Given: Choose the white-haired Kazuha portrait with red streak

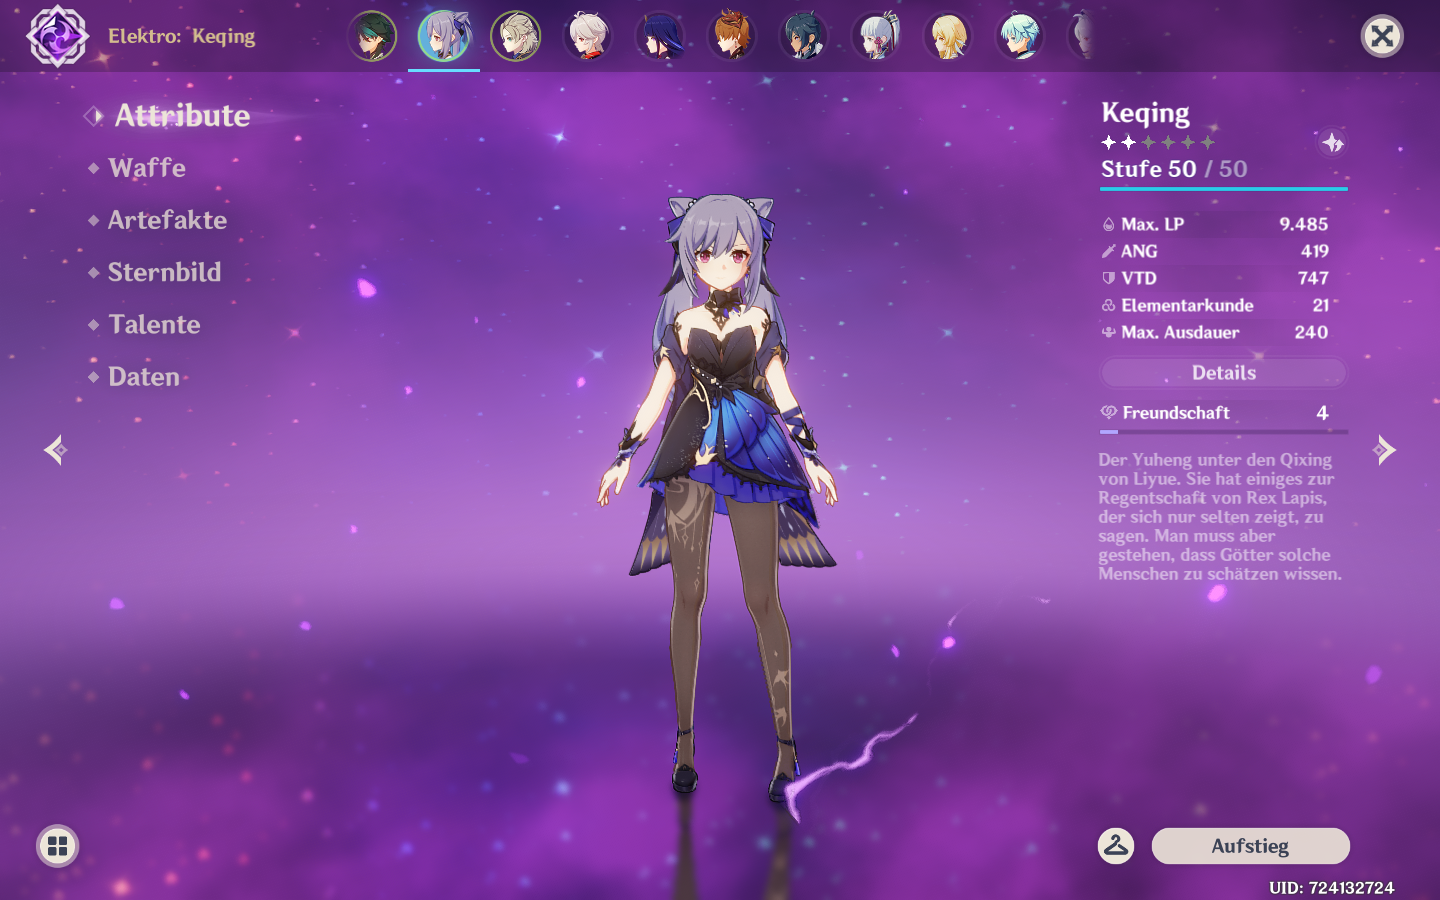Looking at the screenshot, I should 588,37.
